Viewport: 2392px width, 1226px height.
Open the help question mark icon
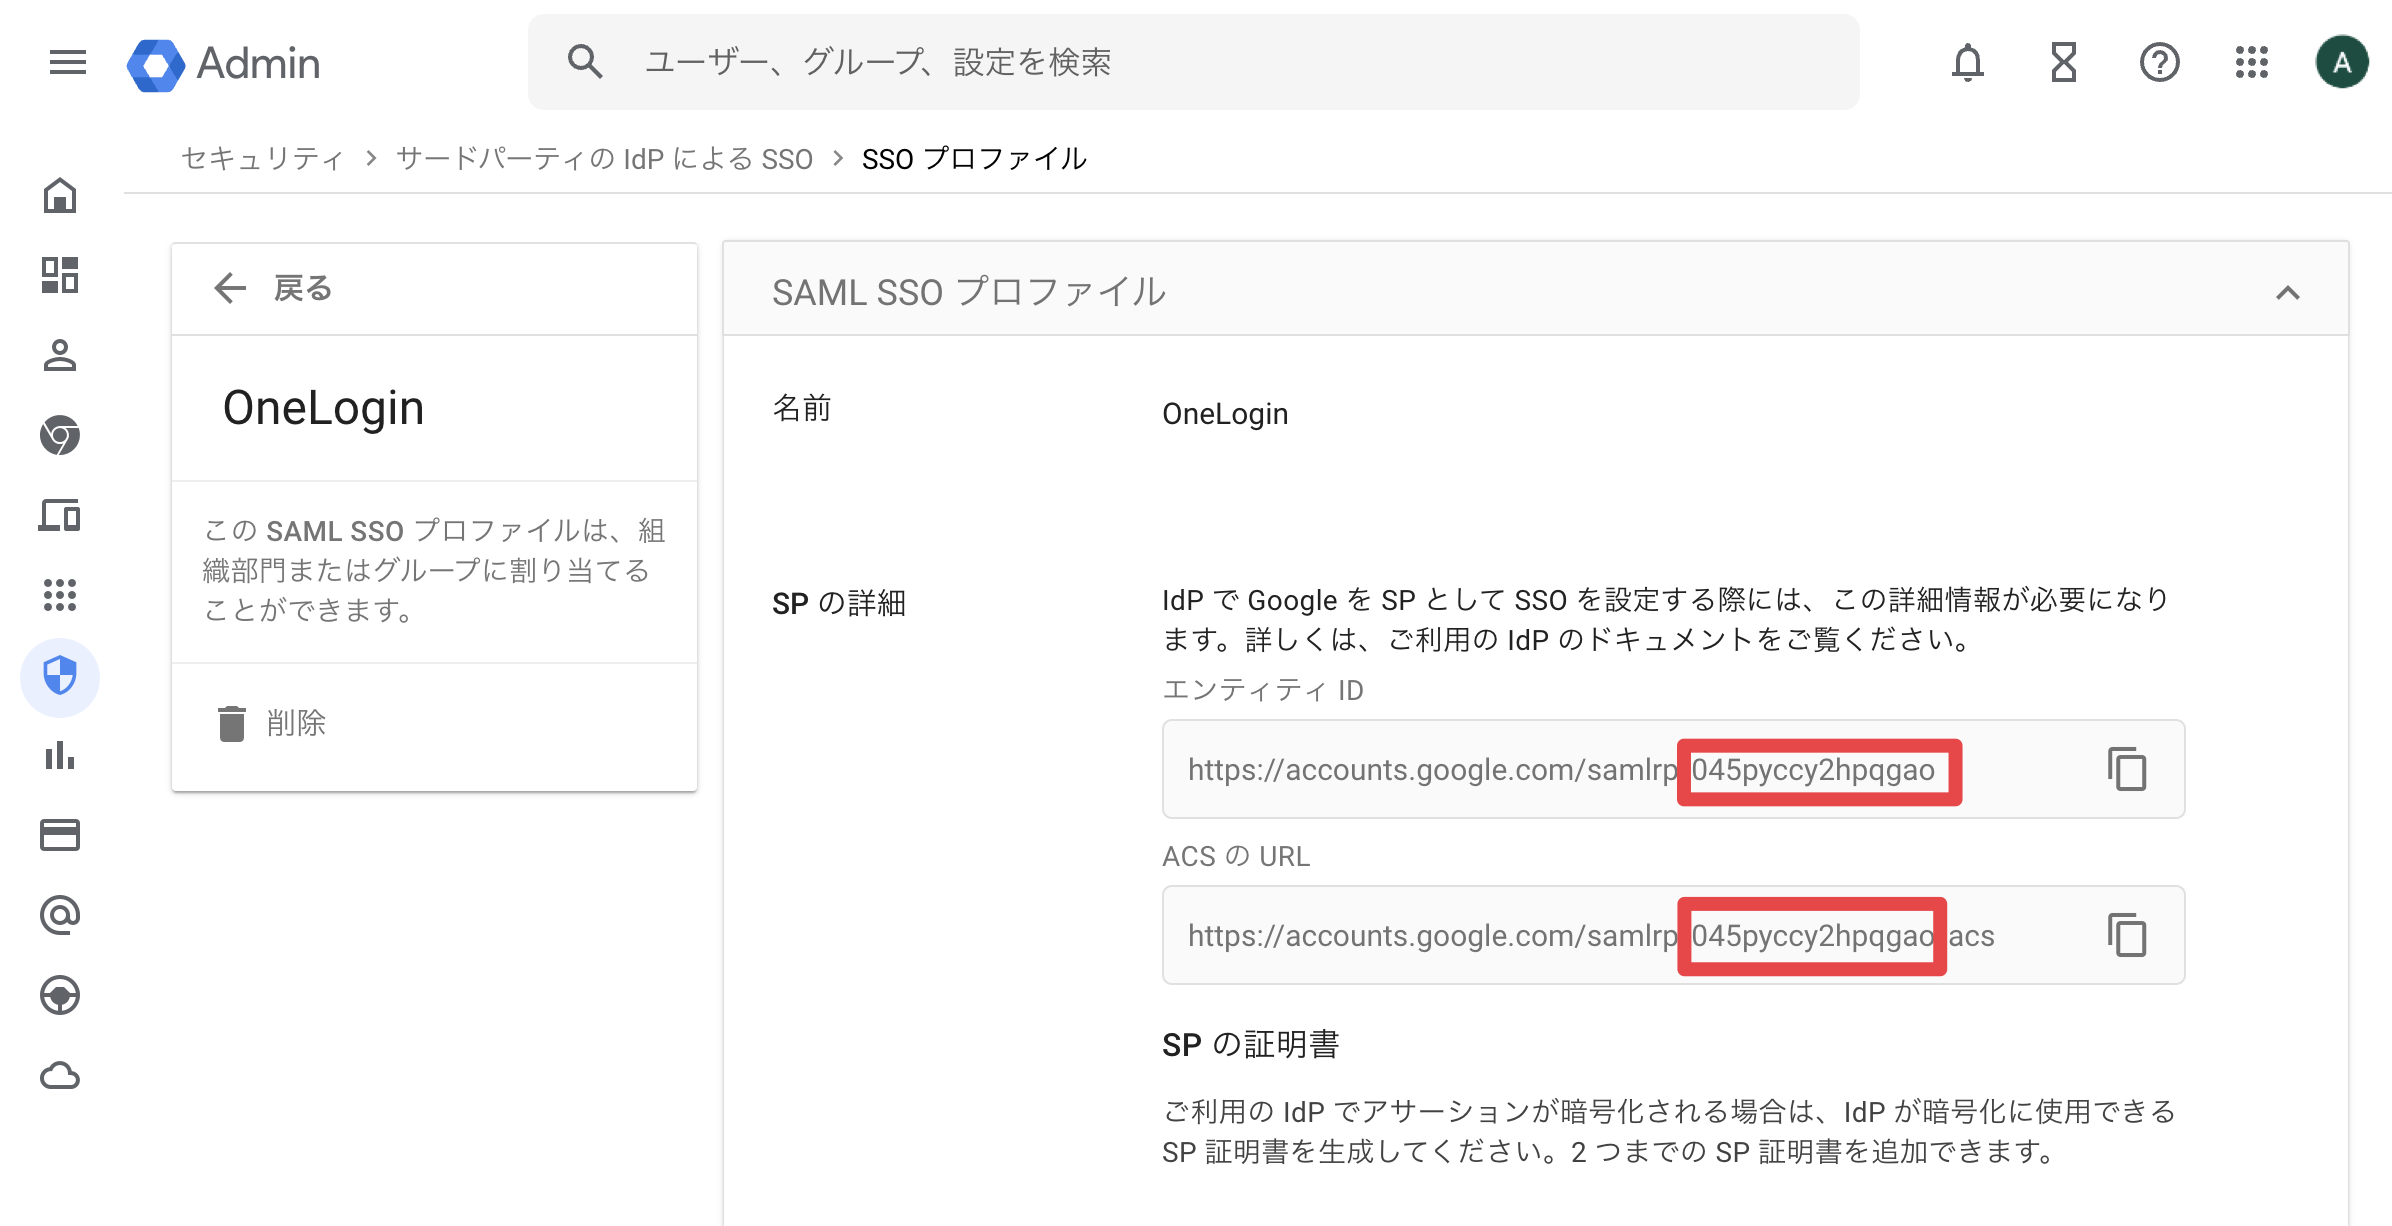click(x=2159, y=63)
